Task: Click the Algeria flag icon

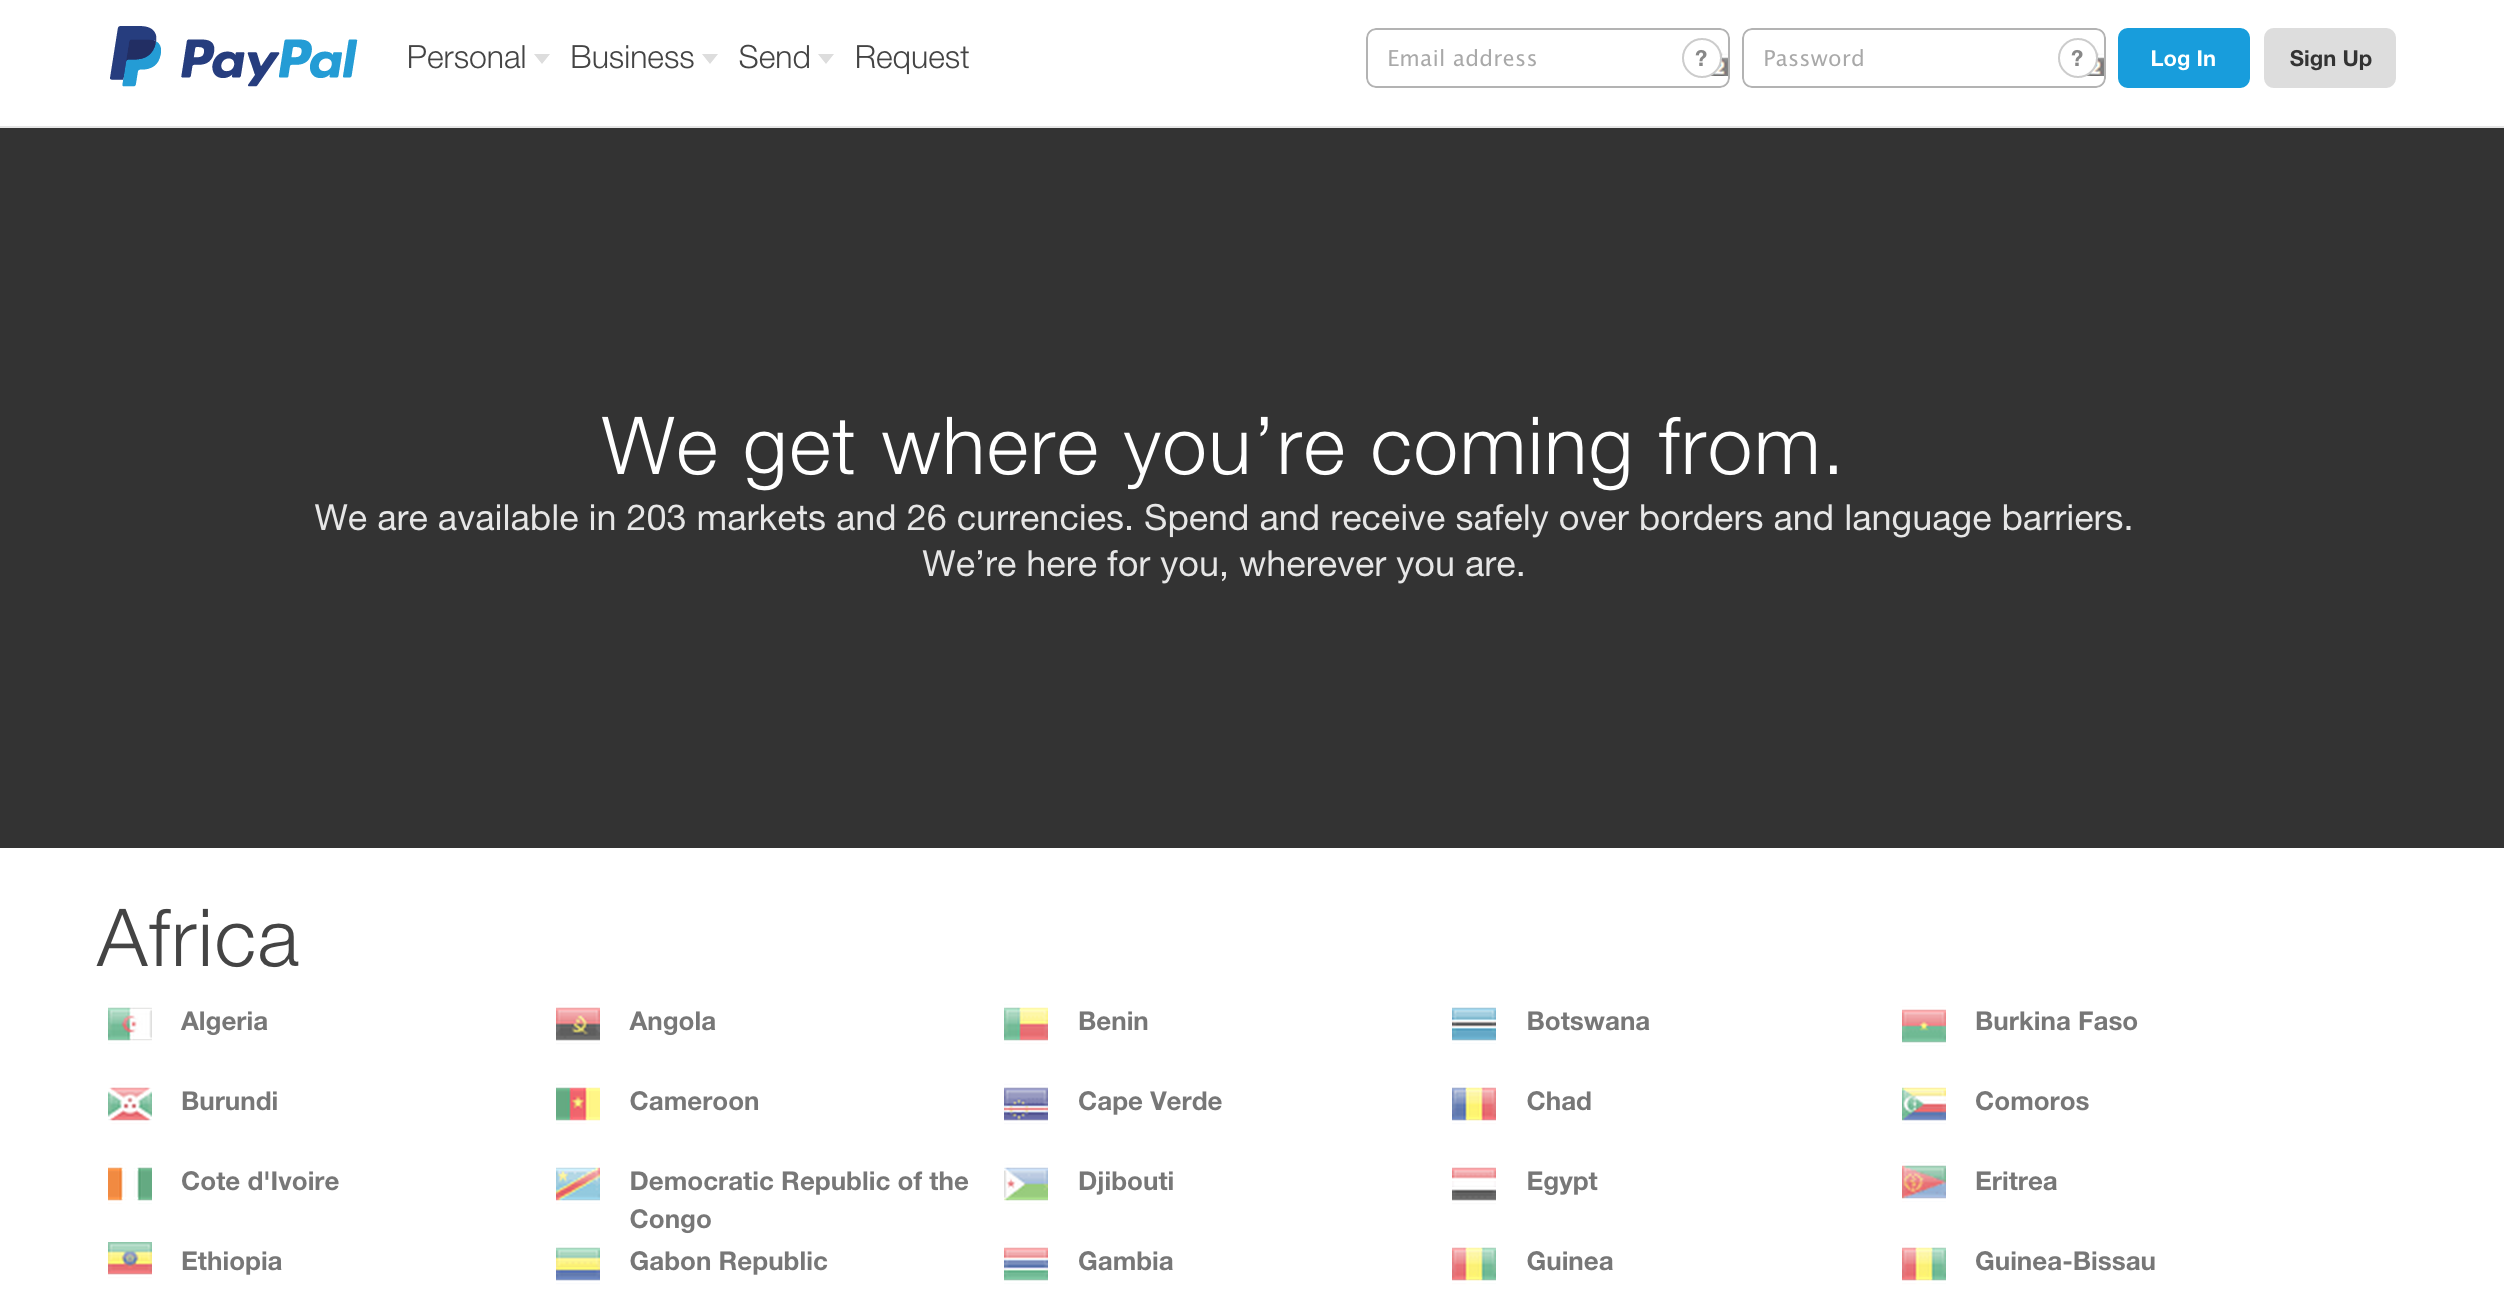Action: pyautogui.click(x=129, y=1020)
